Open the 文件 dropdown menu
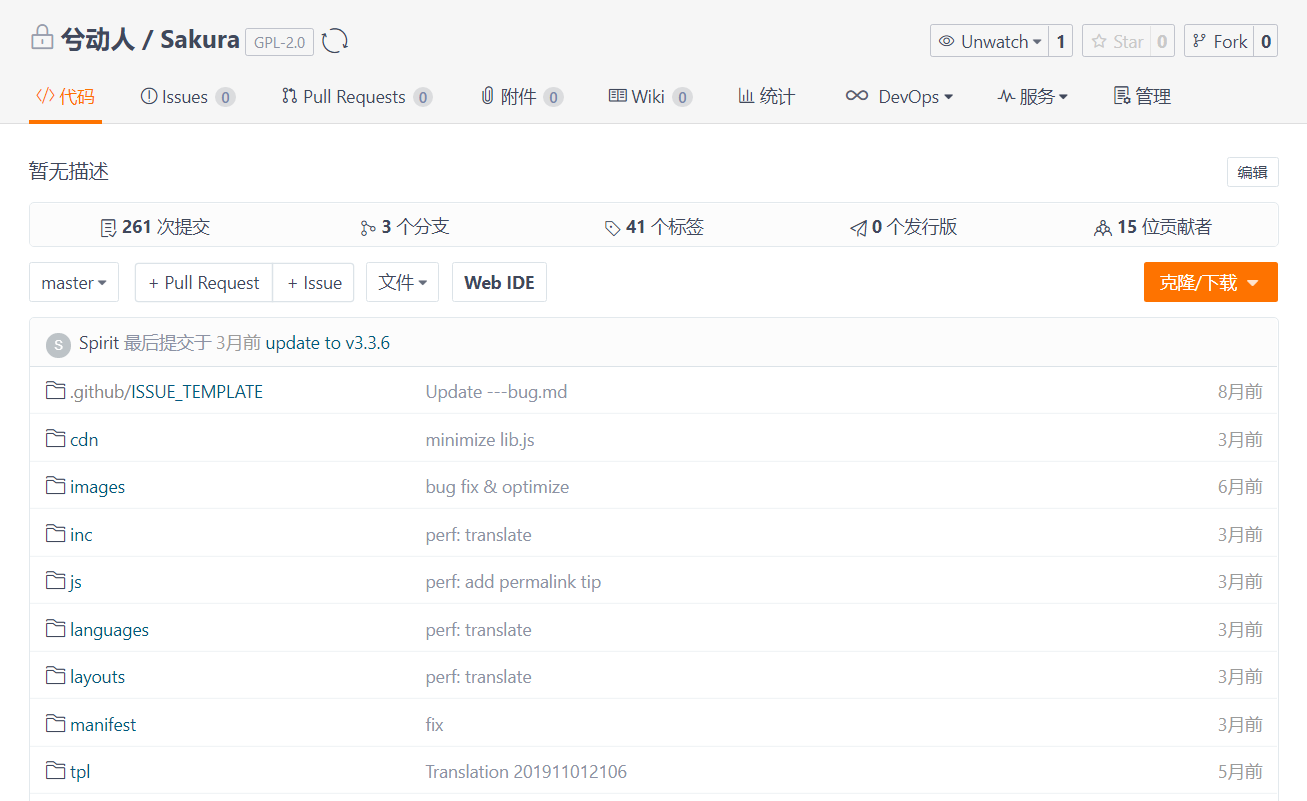Viewport: 1307px width, 801px height. pyautogui.click(x=402, y=283)
